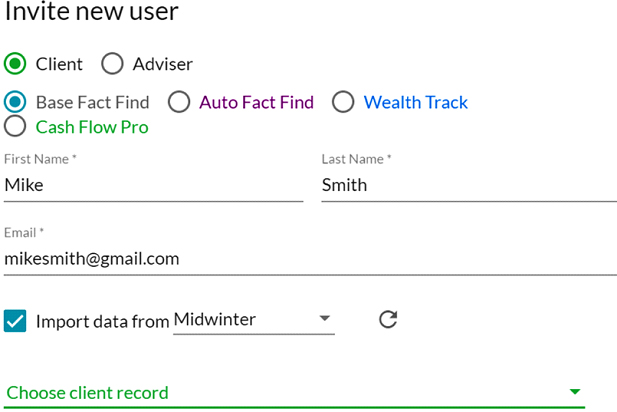617x412 pixels.
Task: Click the Import data from label text
Action: click(x=102, y=321)
